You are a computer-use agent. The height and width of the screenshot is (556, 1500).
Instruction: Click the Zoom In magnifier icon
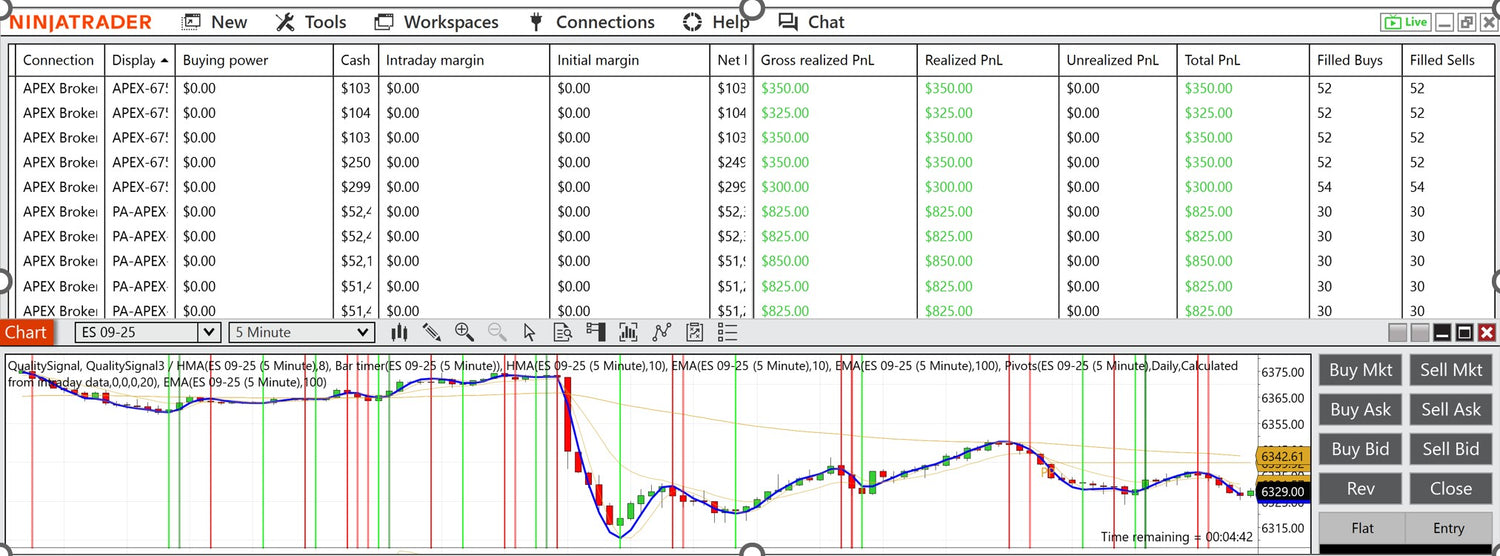pos(464,332)
